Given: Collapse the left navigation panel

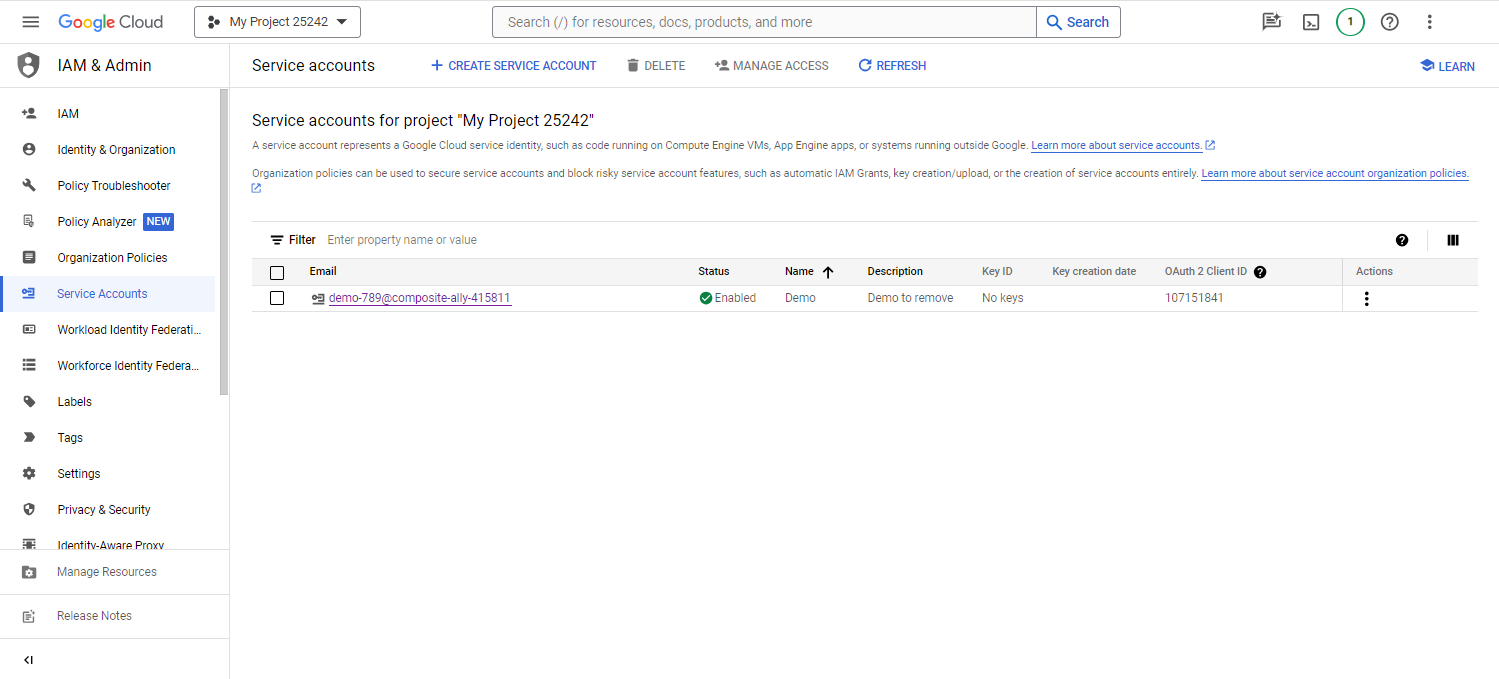Looking at the screenshot, I should (28, 660).
